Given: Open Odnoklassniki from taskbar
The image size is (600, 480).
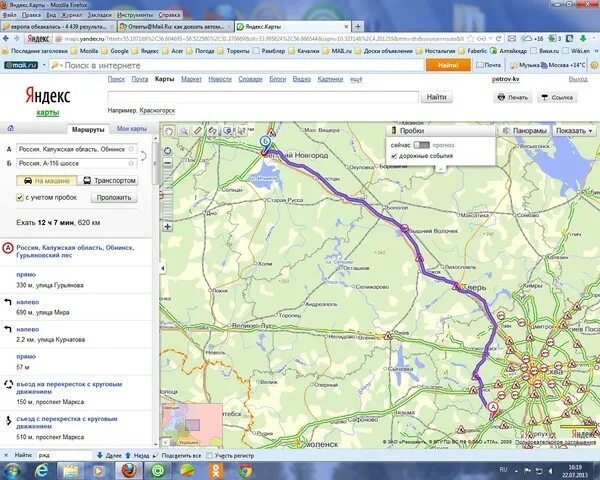Looking at the screenshot, I should (216, 470).
